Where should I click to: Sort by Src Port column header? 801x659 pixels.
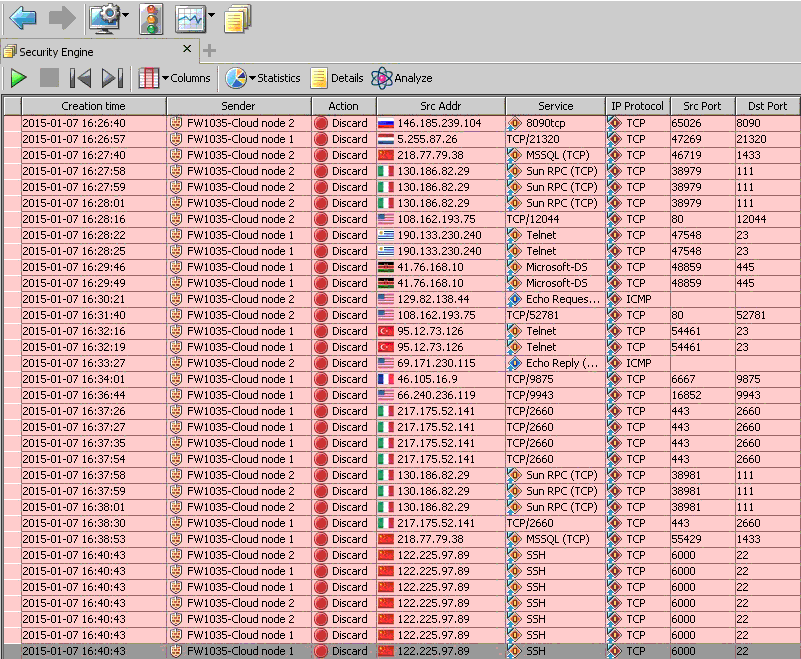click(702, 106)
